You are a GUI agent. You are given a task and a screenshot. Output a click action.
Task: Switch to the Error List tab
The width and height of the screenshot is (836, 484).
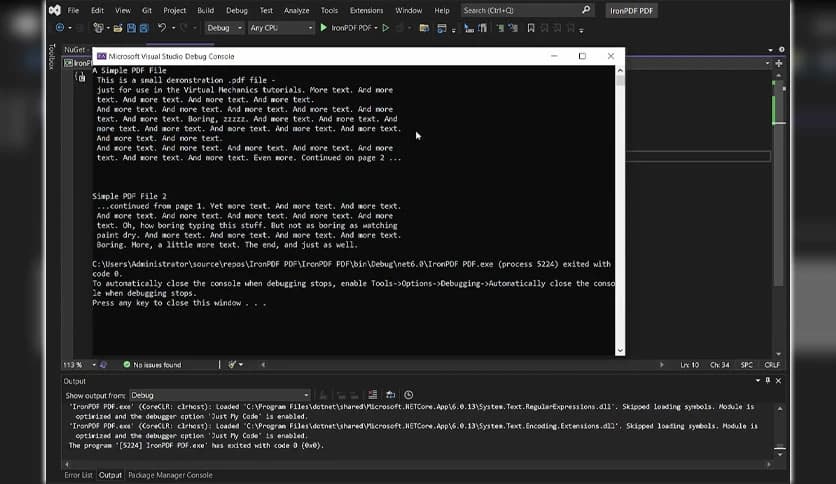click(x=78, y=475)
